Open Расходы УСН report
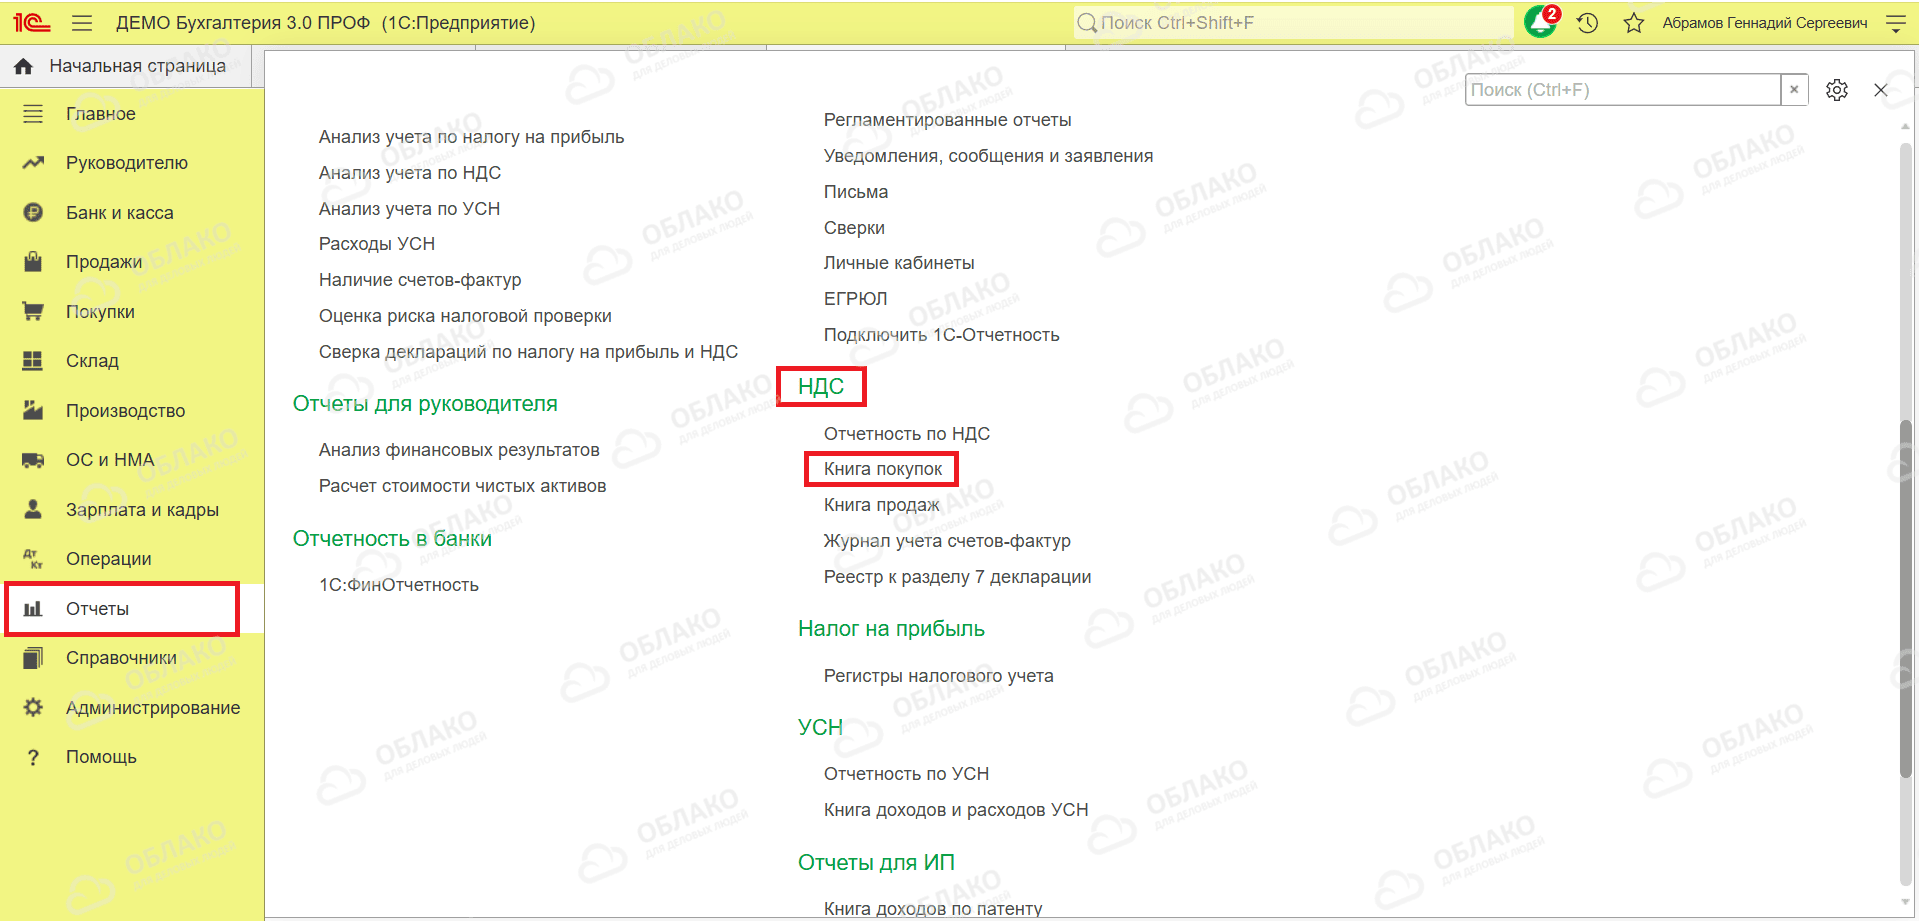The height and width of the screenshot is (921, 1919). [x=377, y=244]
